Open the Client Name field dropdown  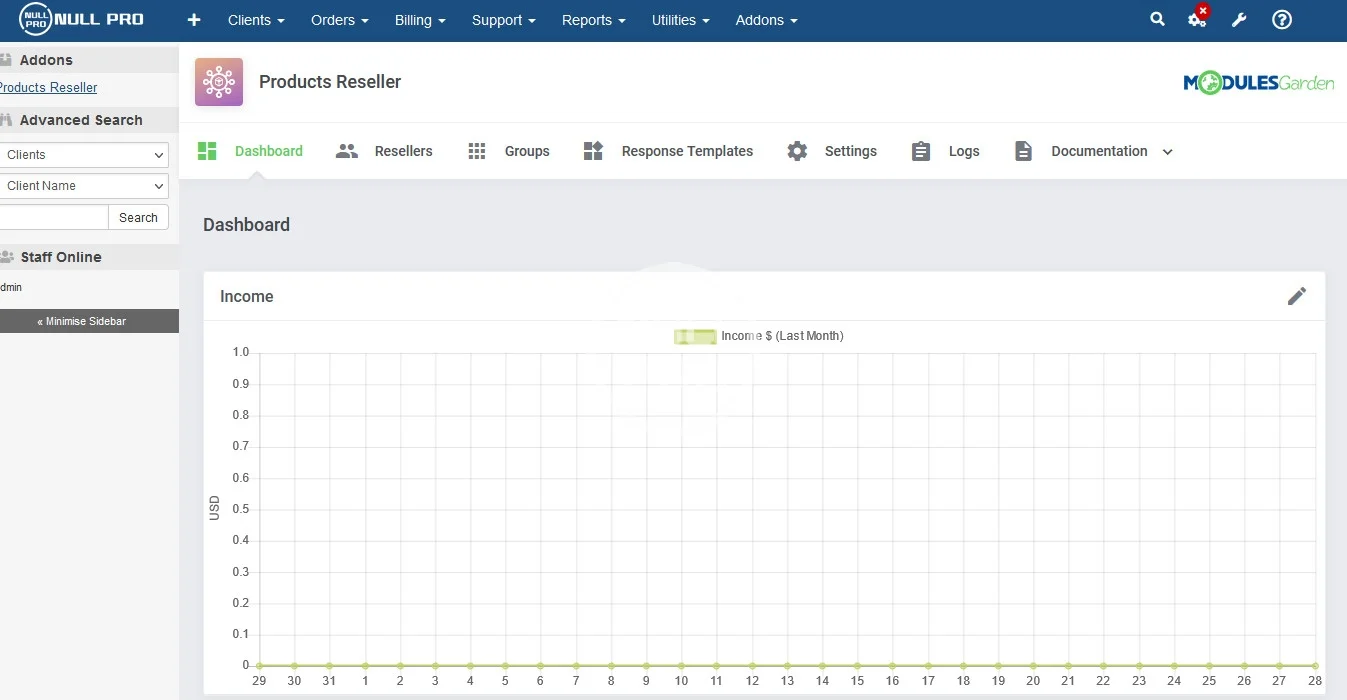pyautogui.click(x=82, y=186)
